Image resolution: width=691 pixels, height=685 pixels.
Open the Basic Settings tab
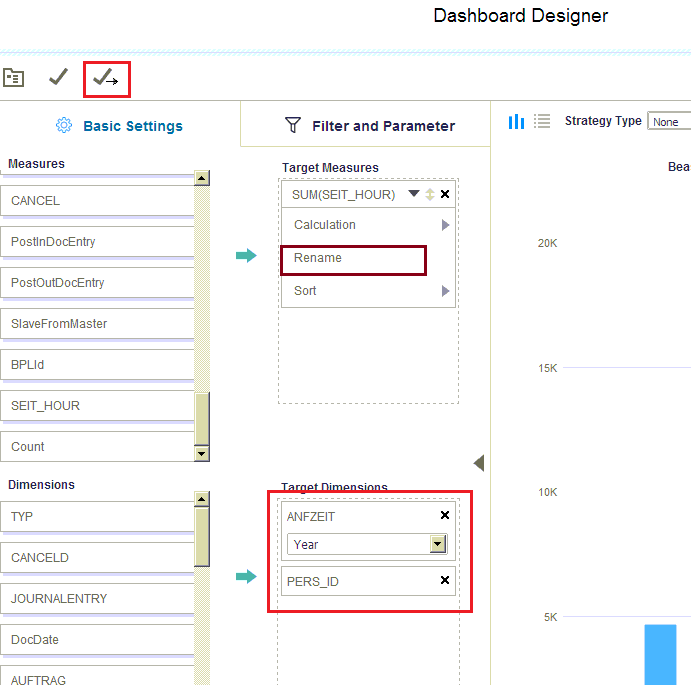[120, 126]
